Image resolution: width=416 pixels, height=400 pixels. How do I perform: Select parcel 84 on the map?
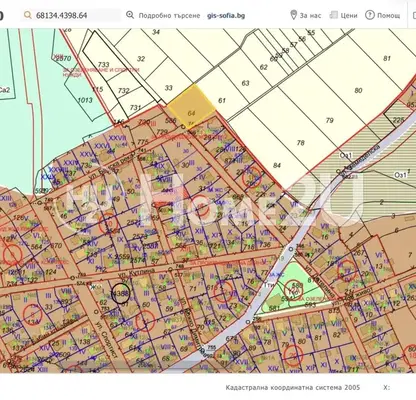277,165
